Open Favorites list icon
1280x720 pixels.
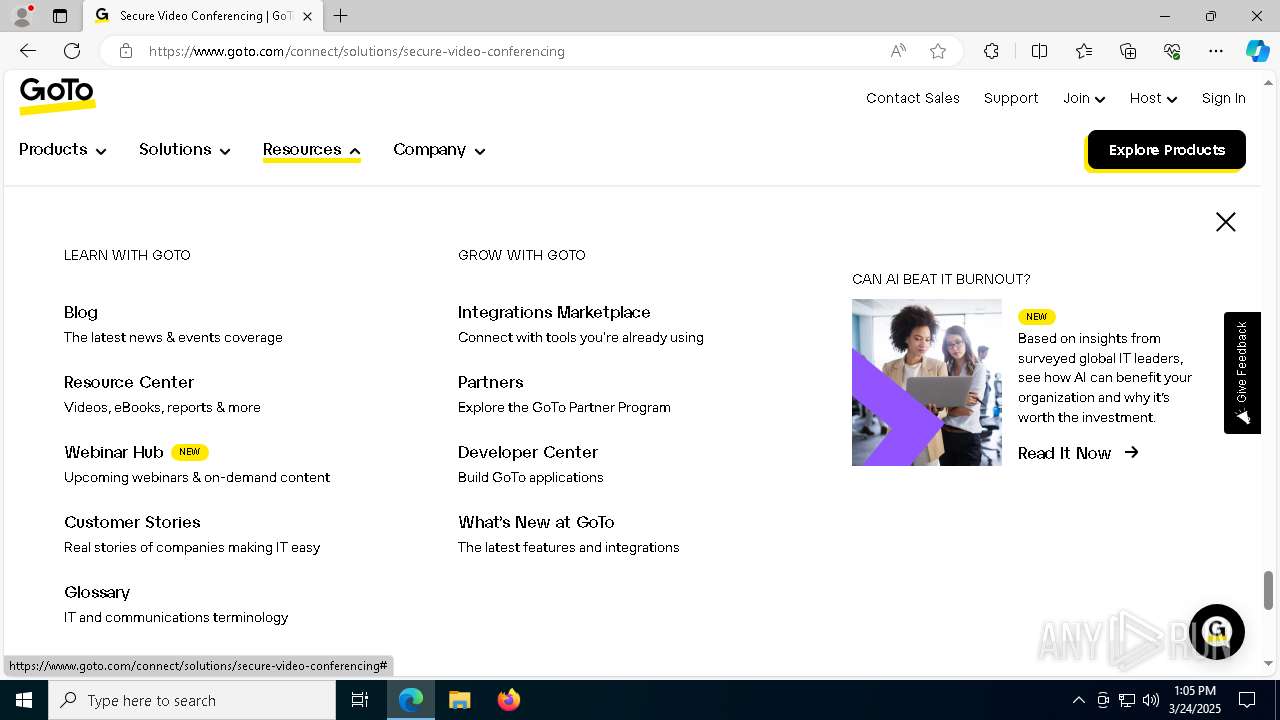click(x=1084, y=51)
